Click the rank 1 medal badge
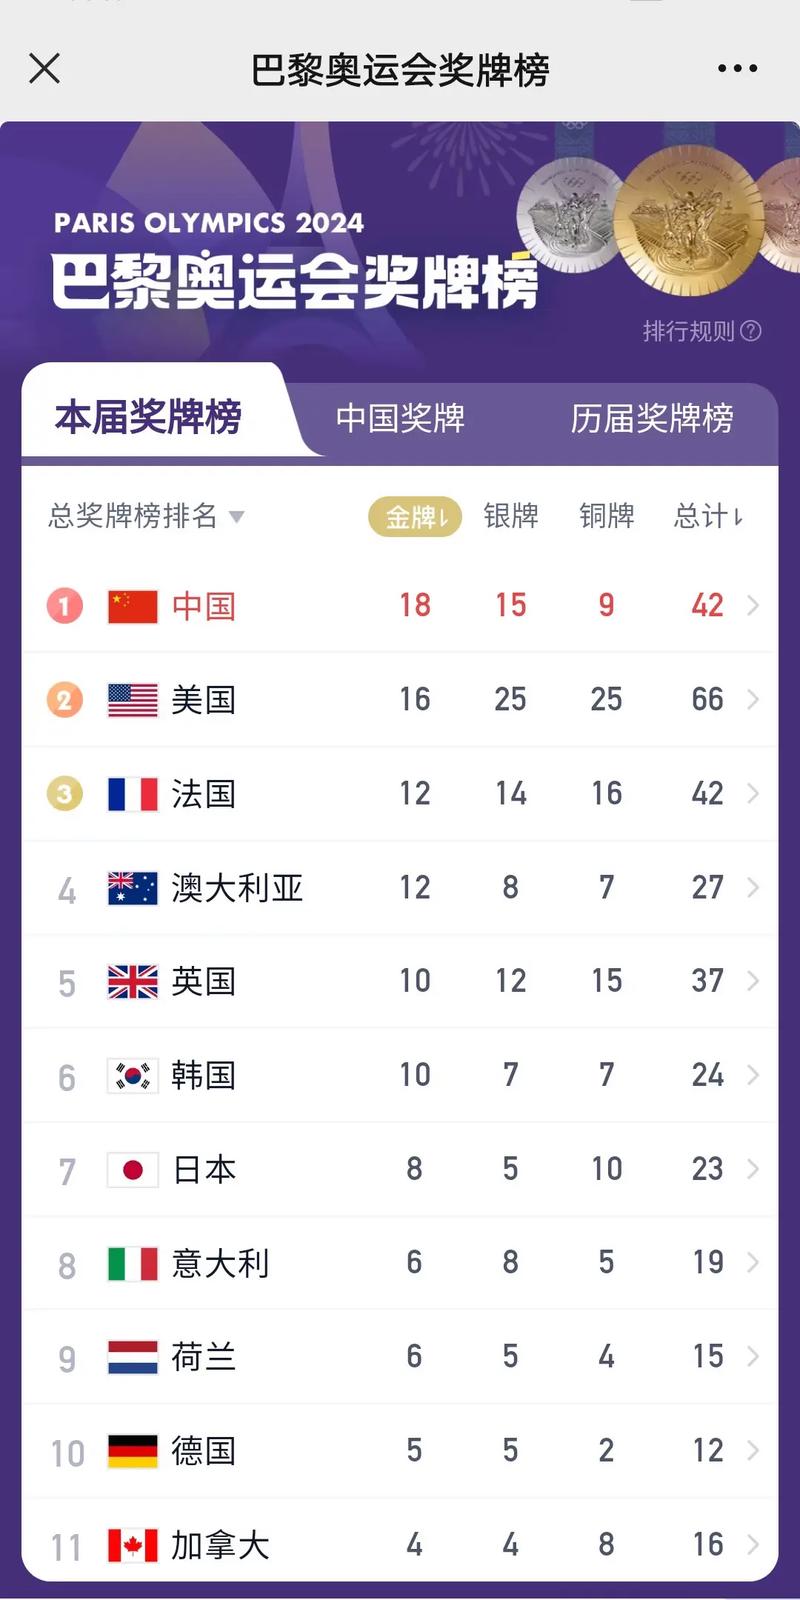 pyautogui.click(x=63, y=605)
